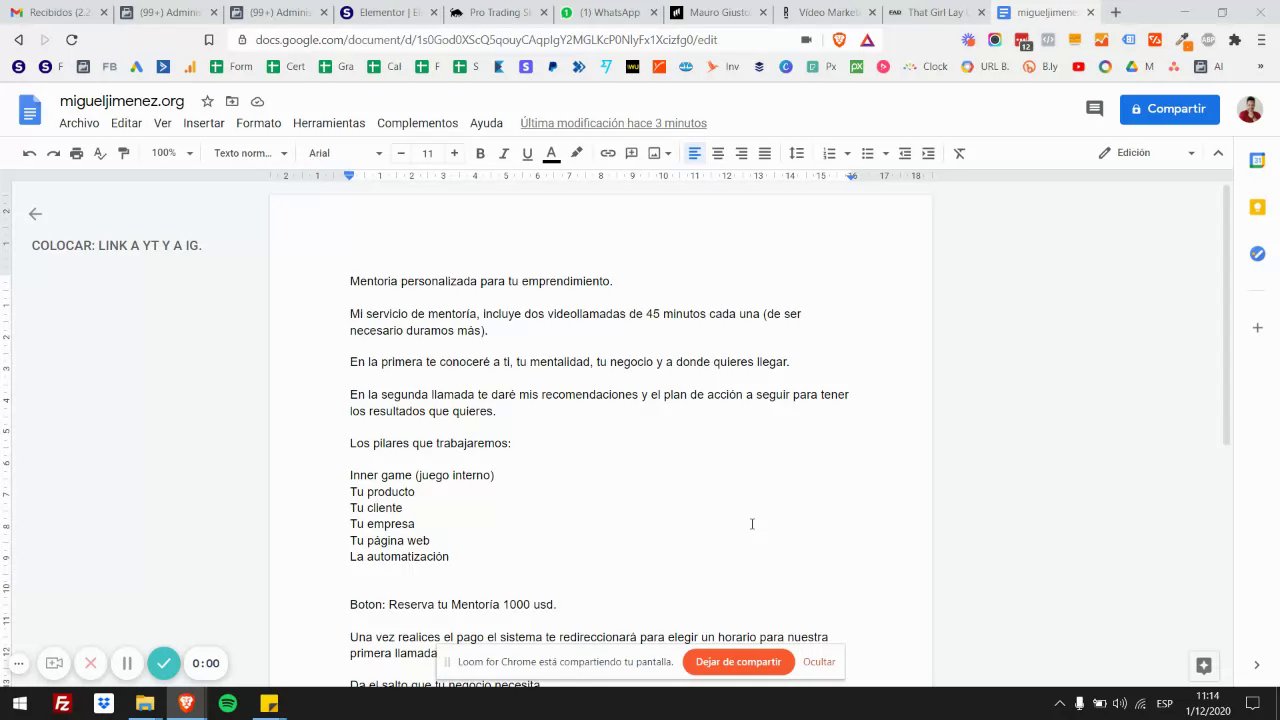Open the Ayuda menu
1280x720 pixels.
[486, 123]
